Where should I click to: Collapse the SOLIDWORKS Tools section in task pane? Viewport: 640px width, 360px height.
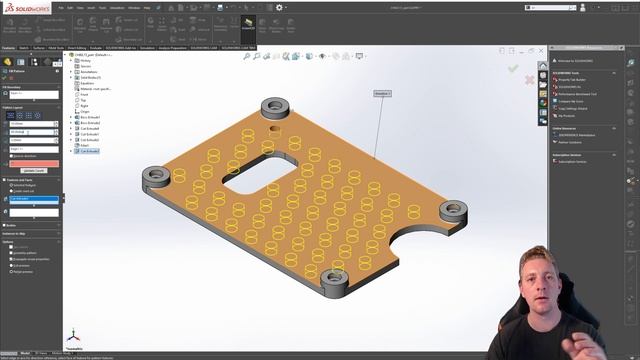(x=614, y=73)
